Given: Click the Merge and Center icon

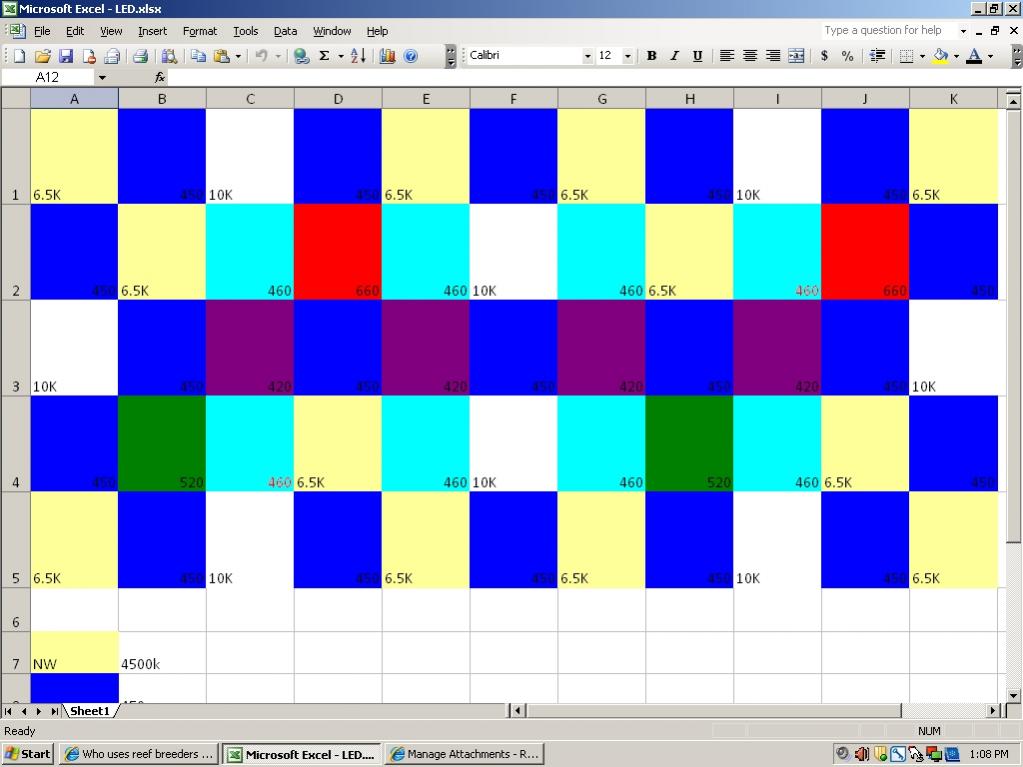Looking at the screenshot, I should (796, 56).
